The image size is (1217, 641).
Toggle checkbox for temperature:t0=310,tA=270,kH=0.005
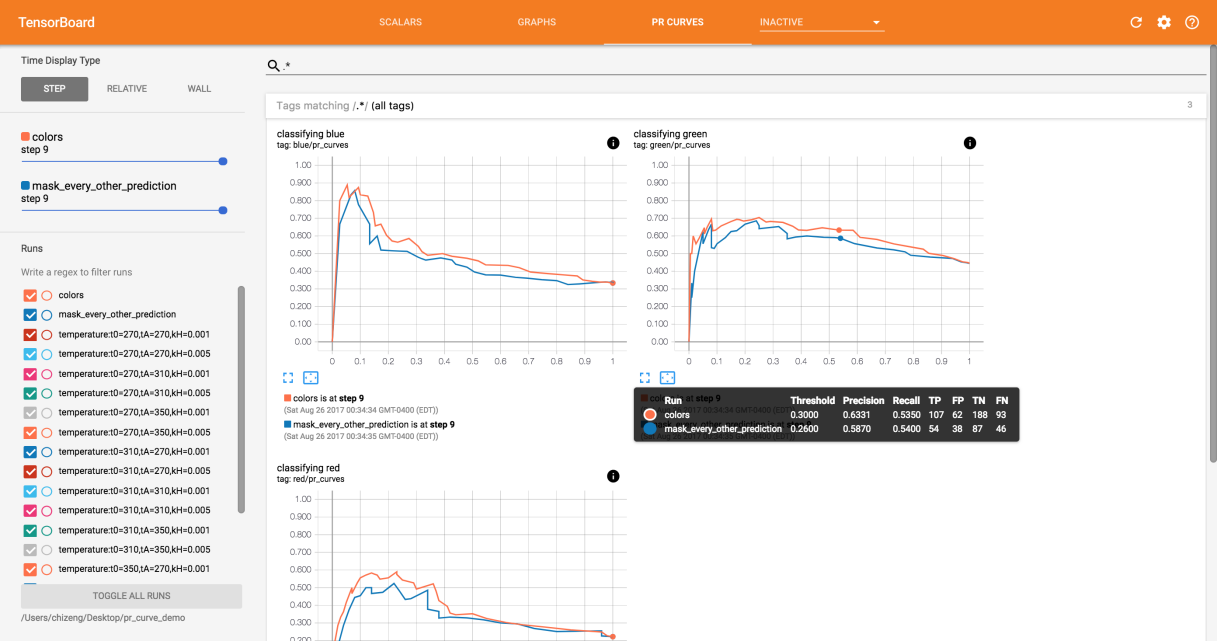(30, 471)
